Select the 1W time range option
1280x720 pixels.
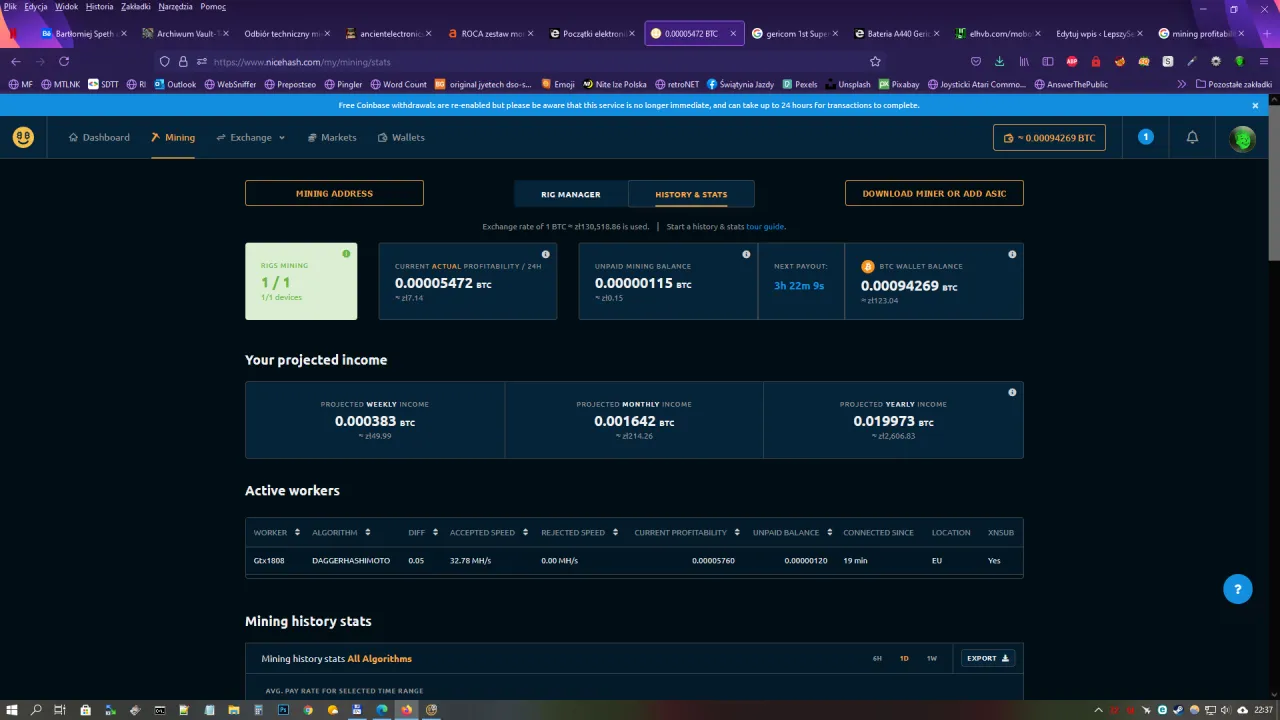coord(931,658)
